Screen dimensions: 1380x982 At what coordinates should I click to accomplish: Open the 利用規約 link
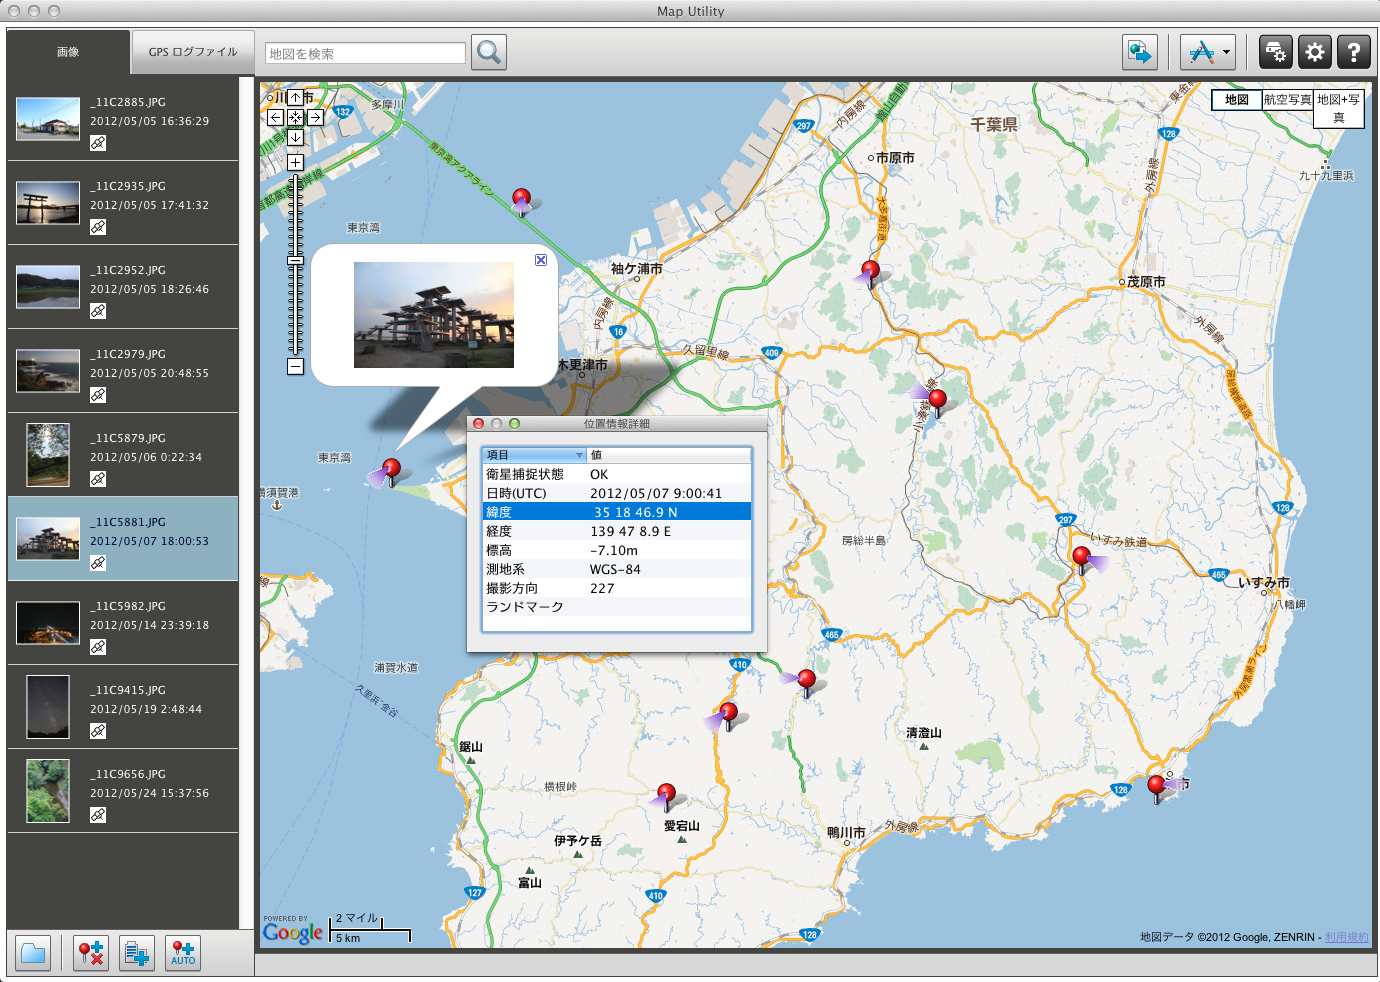[1344, 937]
